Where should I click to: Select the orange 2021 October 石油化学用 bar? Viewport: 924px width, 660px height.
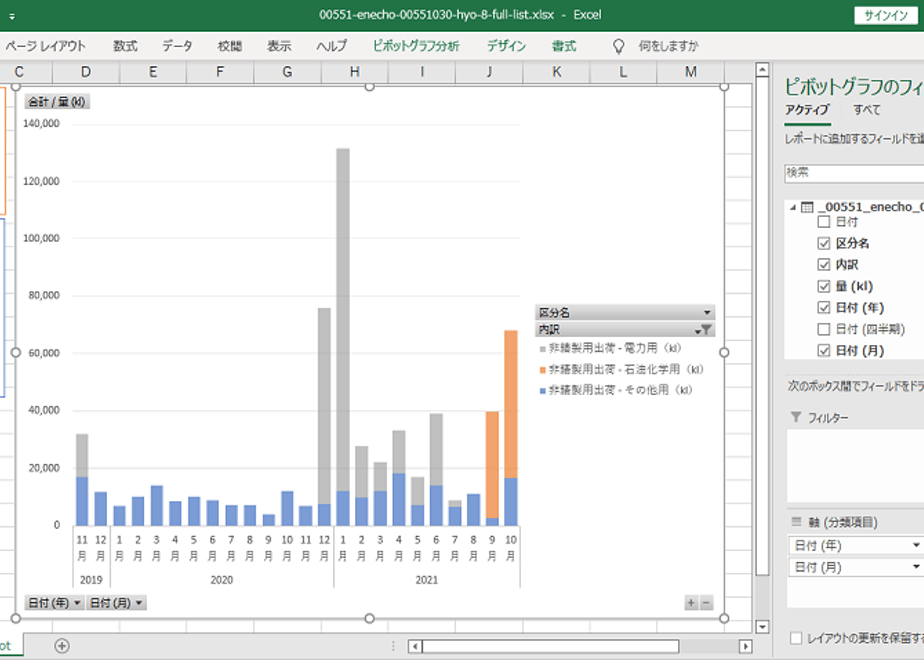pos(511,404)
